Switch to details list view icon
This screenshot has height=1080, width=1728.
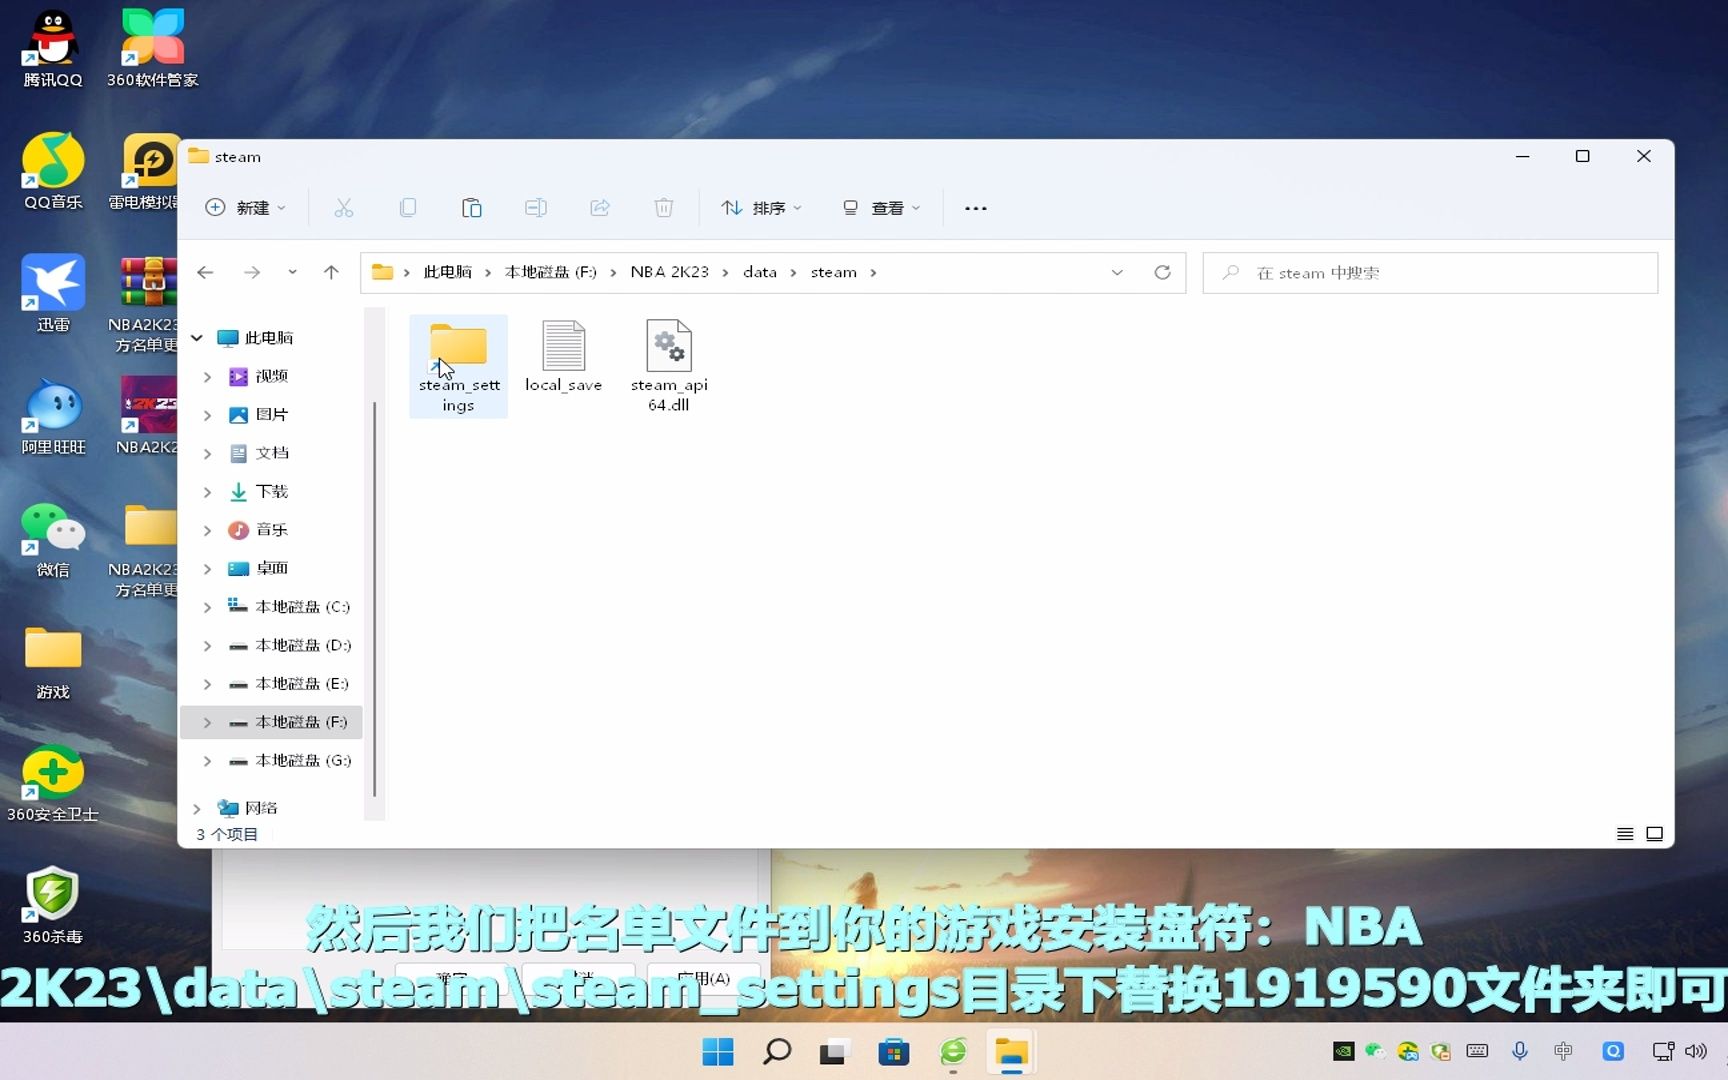pos(1625,834)
